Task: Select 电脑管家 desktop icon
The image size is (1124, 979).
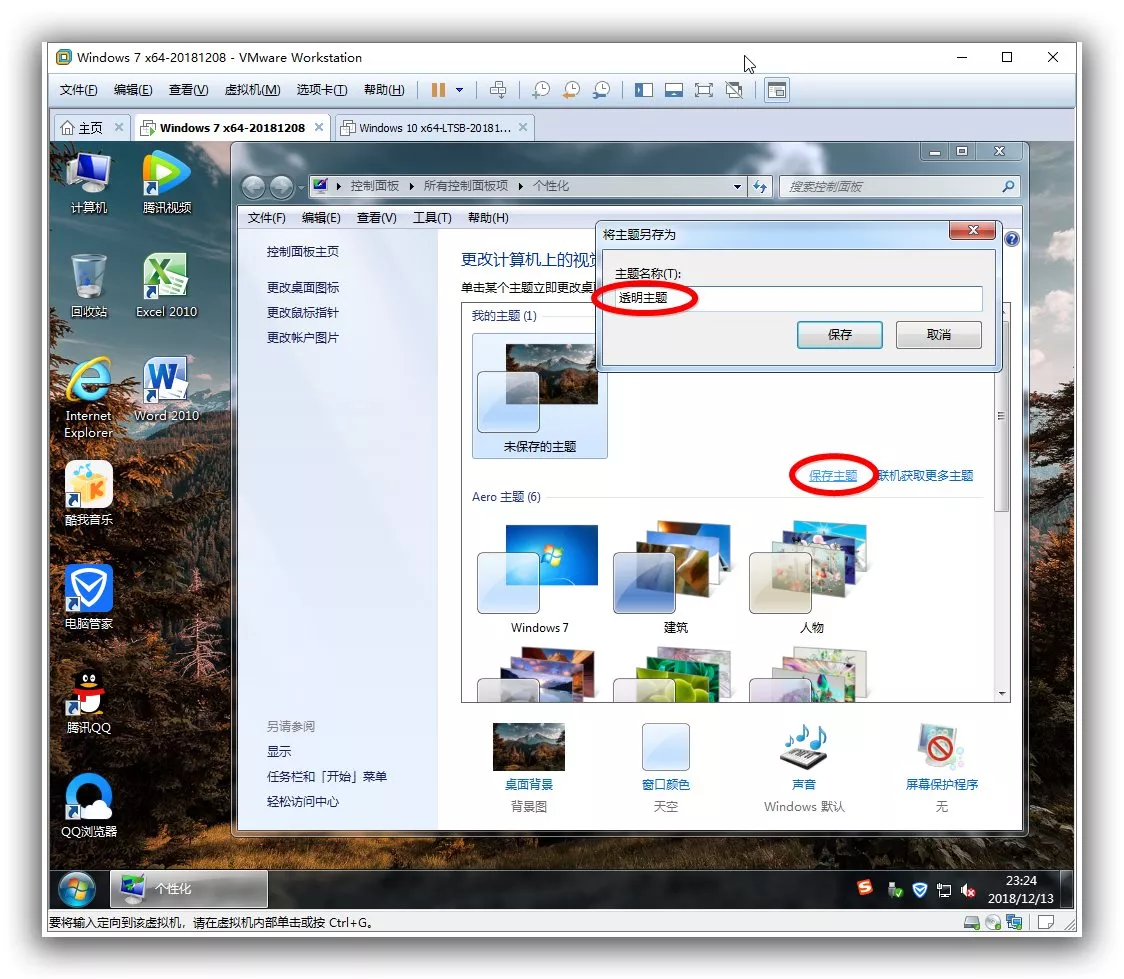Action: (89, 597)
